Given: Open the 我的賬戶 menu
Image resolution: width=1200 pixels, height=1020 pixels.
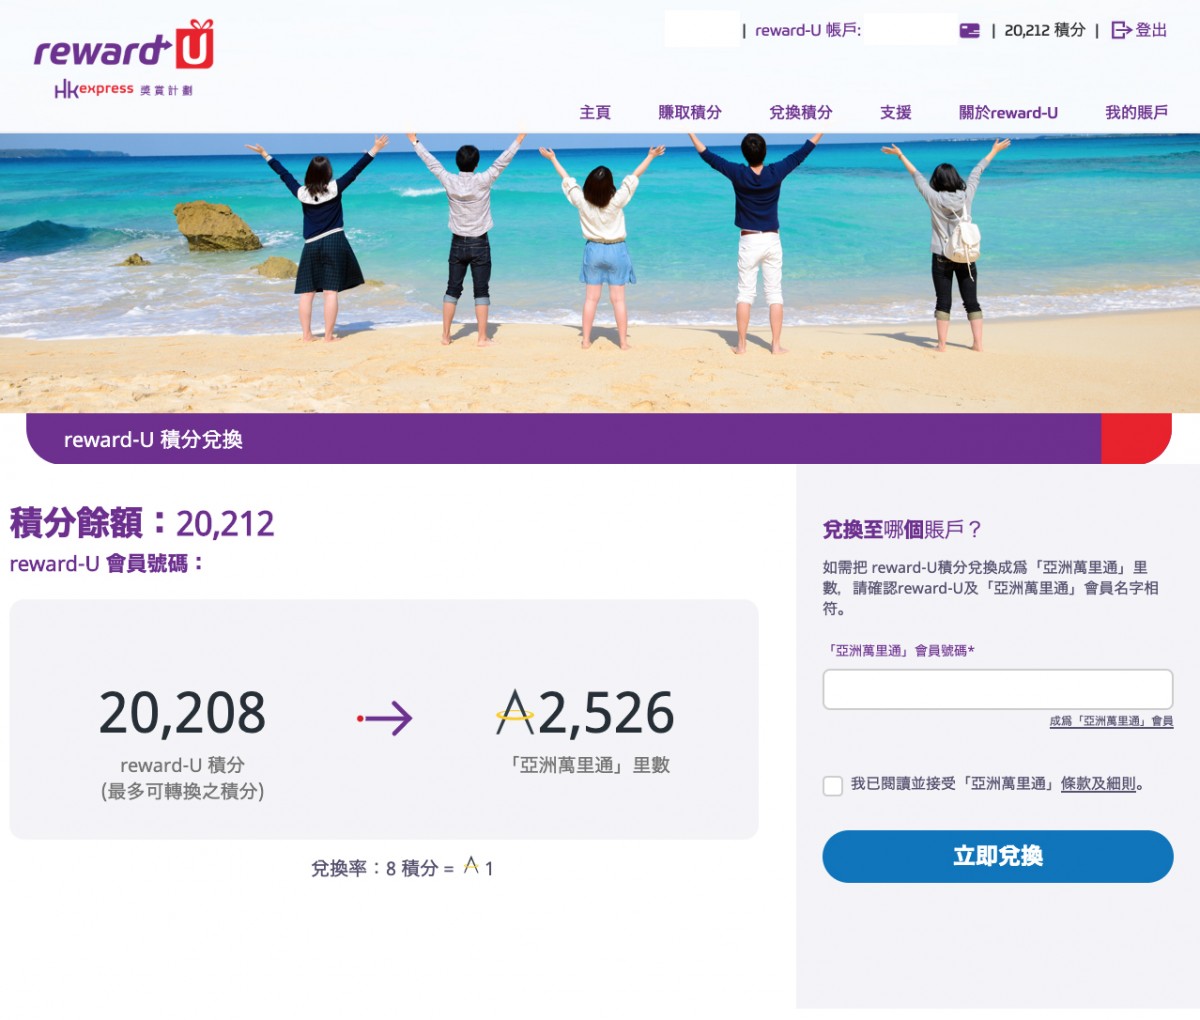Looking at the screenshot, I should click(x=1136, y=113).
